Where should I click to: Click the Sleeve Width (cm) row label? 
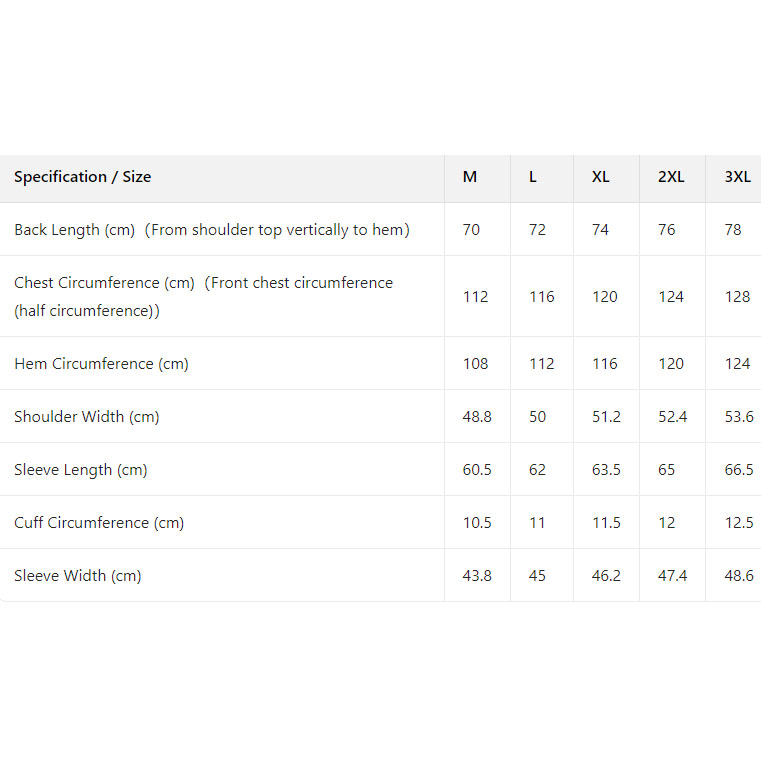[x=78, y=576]
